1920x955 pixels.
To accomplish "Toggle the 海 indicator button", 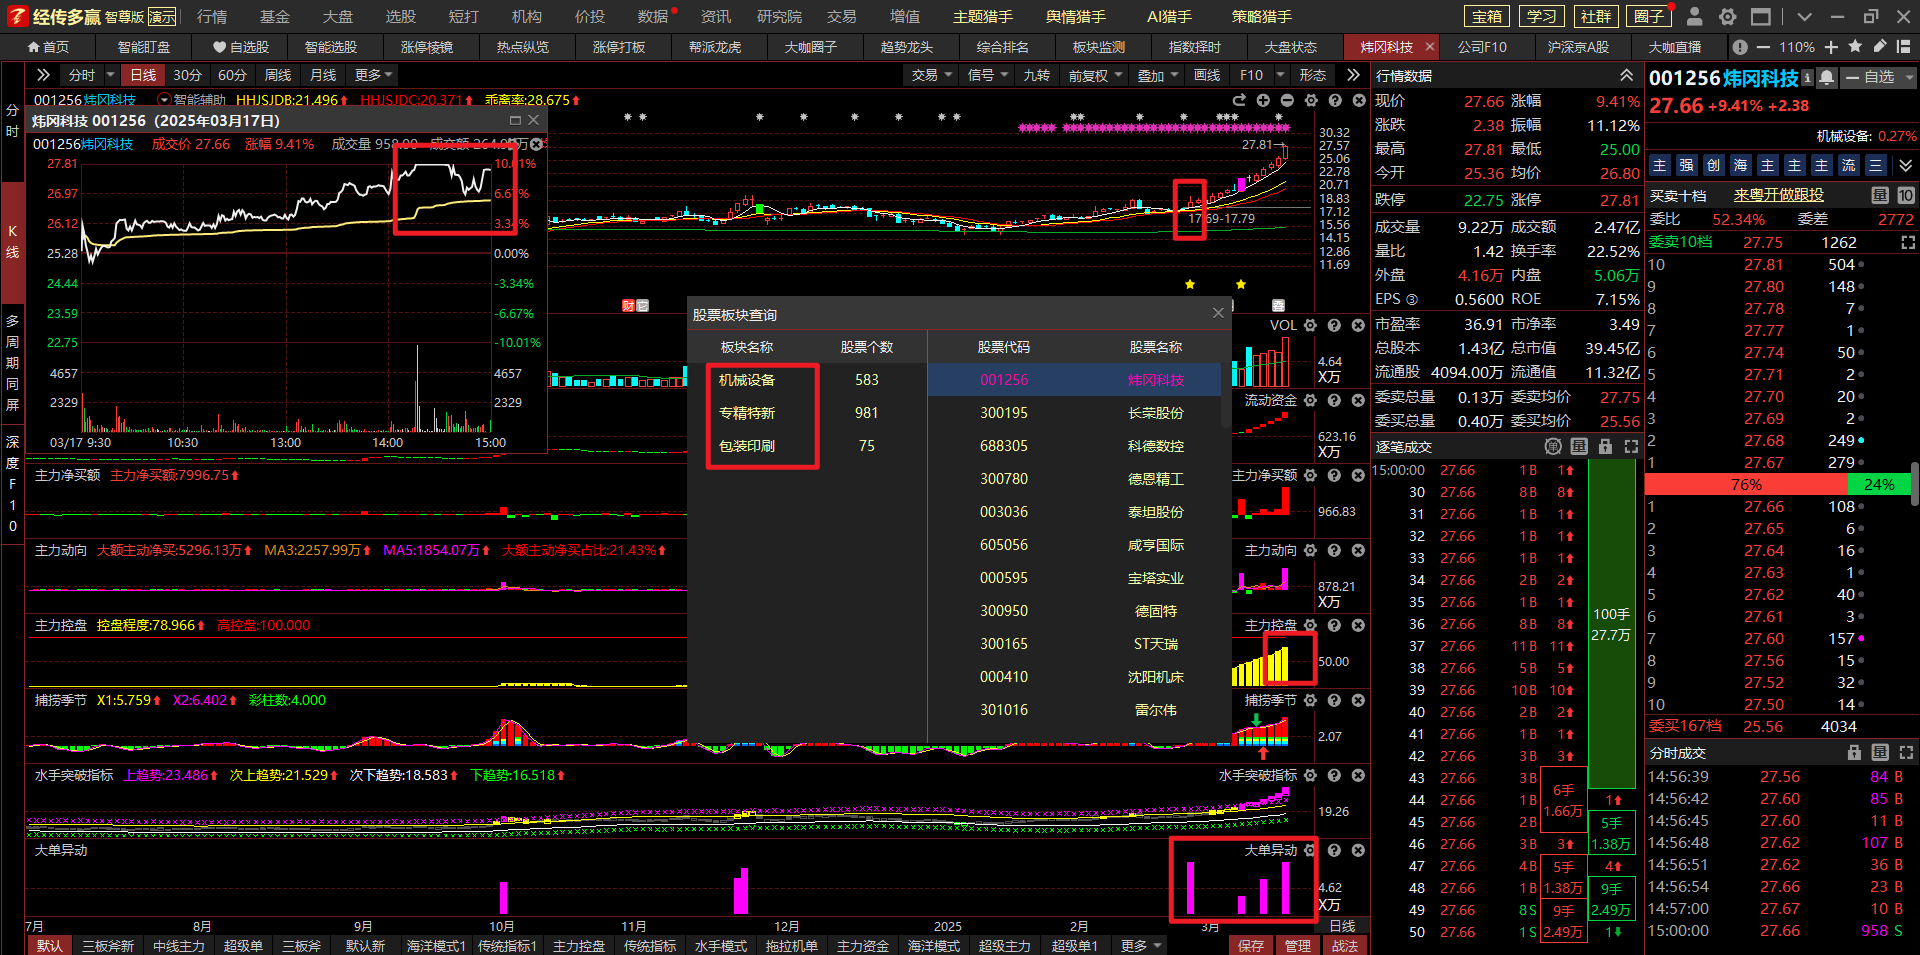I will (1740, 165).
